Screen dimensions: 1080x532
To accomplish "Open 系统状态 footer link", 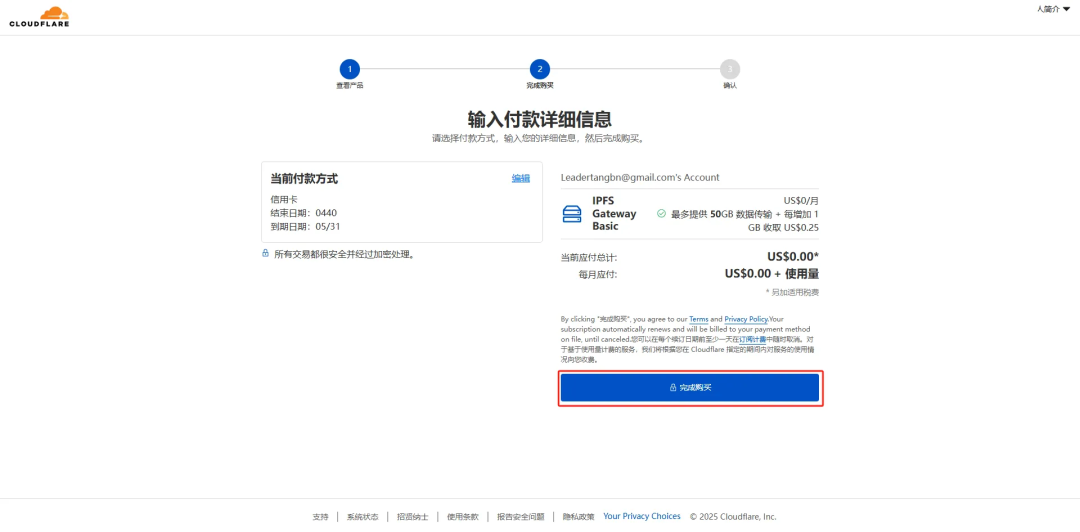I will coord(362,517).
